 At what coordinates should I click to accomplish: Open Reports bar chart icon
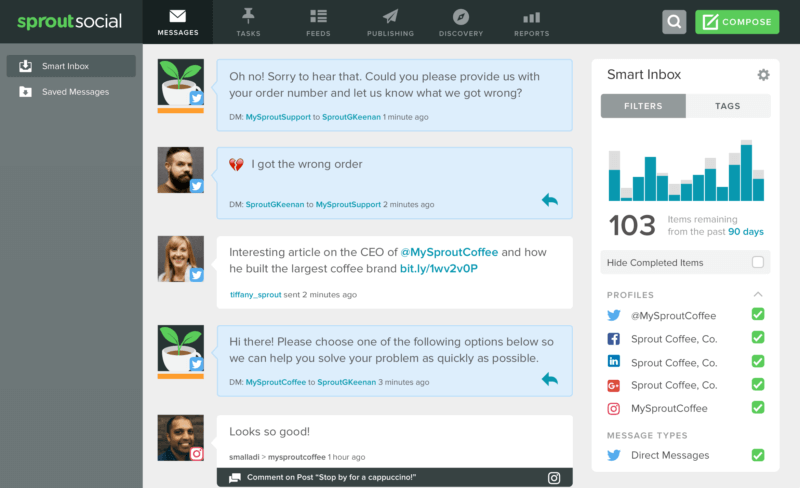coord(531,17)
